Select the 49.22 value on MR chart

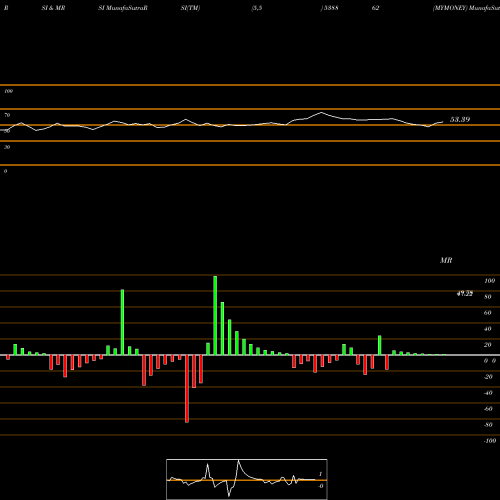point(465,293)
